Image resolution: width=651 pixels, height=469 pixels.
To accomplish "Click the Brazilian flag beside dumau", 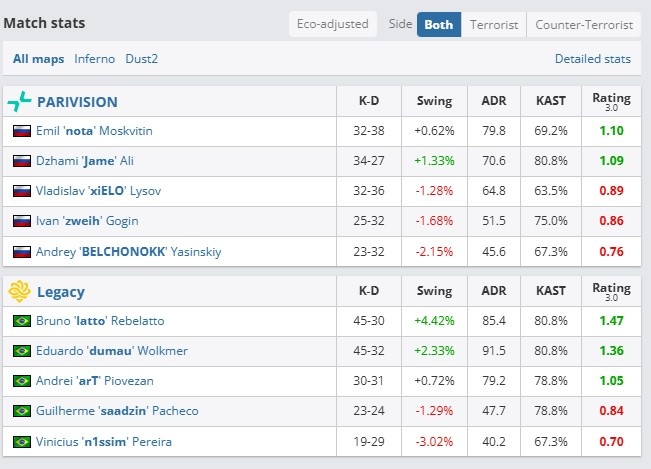I will 22,351.
